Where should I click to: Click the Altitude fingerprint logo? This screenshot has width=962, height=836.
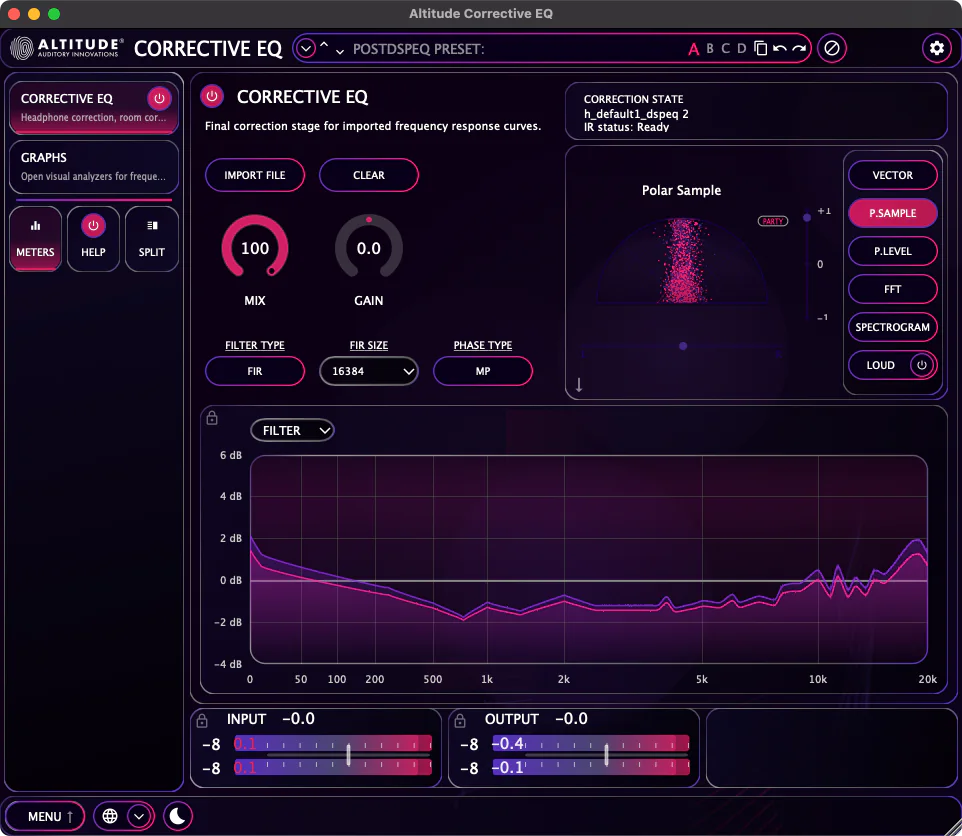tap(21, 48)
